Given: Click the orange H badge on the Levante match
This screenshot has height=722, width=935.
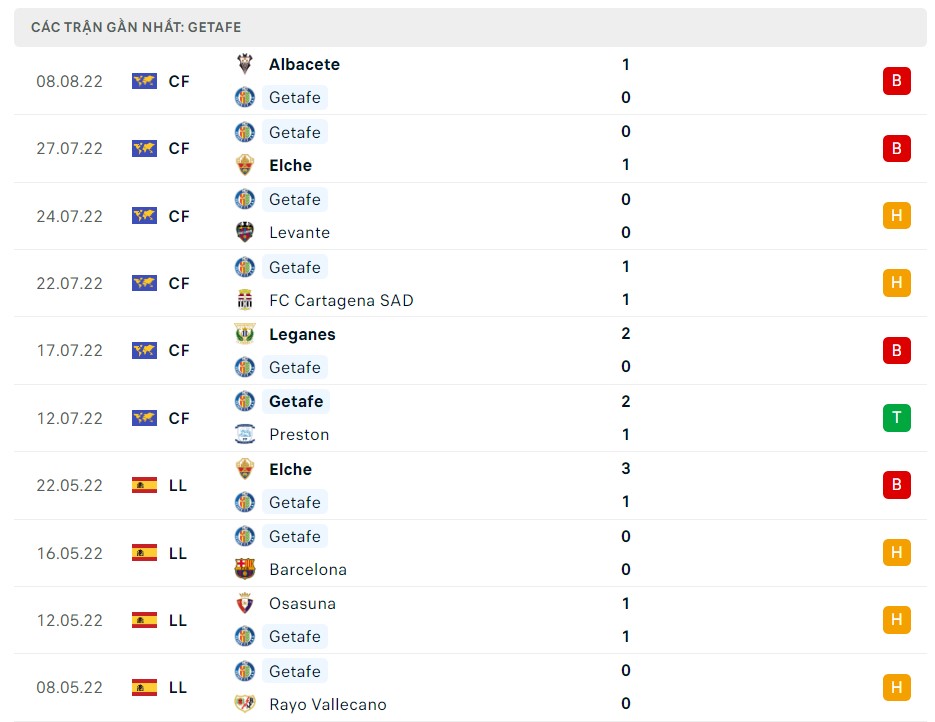Looking at the screenshot, I should tap(896, 216).
